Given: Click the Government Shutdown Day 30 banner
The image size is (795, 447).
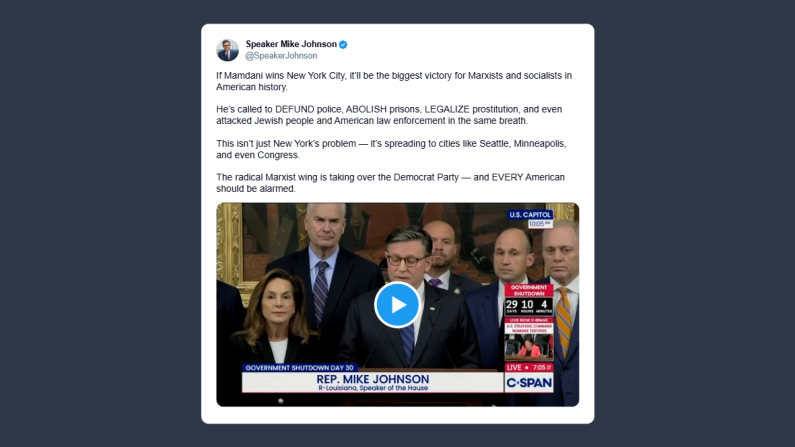Looking at the screenshot, I should point(299,367).
